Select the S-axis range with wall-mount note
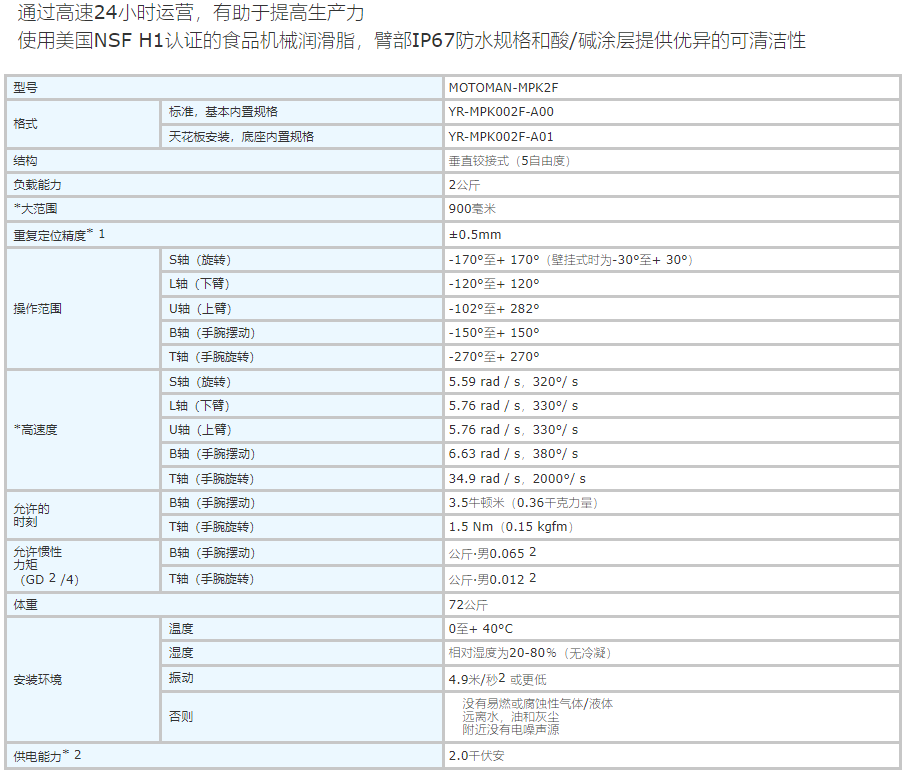 pyautogui.click(x=571, y=260)
